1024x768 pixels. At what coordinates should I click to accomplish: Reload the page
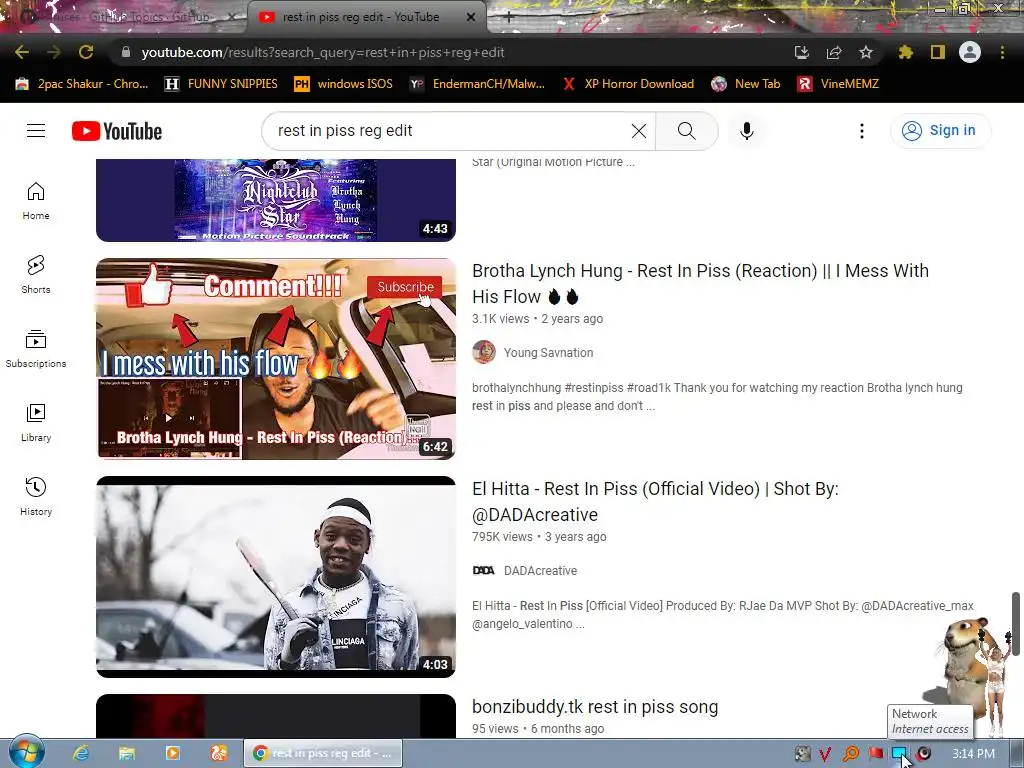click(86, 52)
